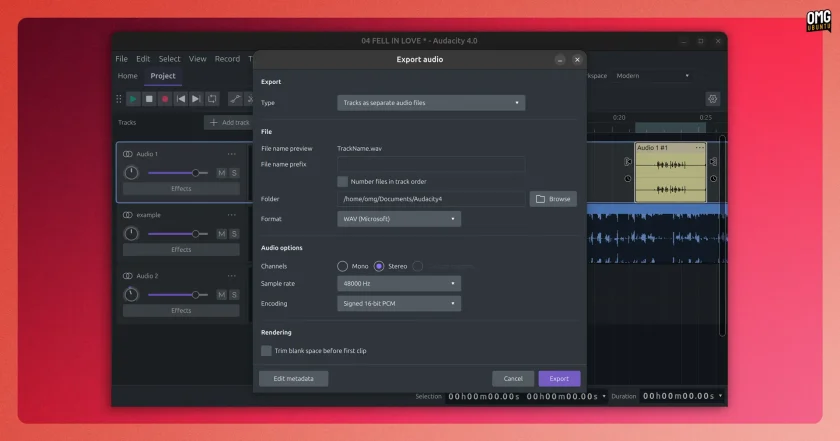Open the Audio 1 #1 clip options menu
Screen dimensions: 840x441
(700, 147)
